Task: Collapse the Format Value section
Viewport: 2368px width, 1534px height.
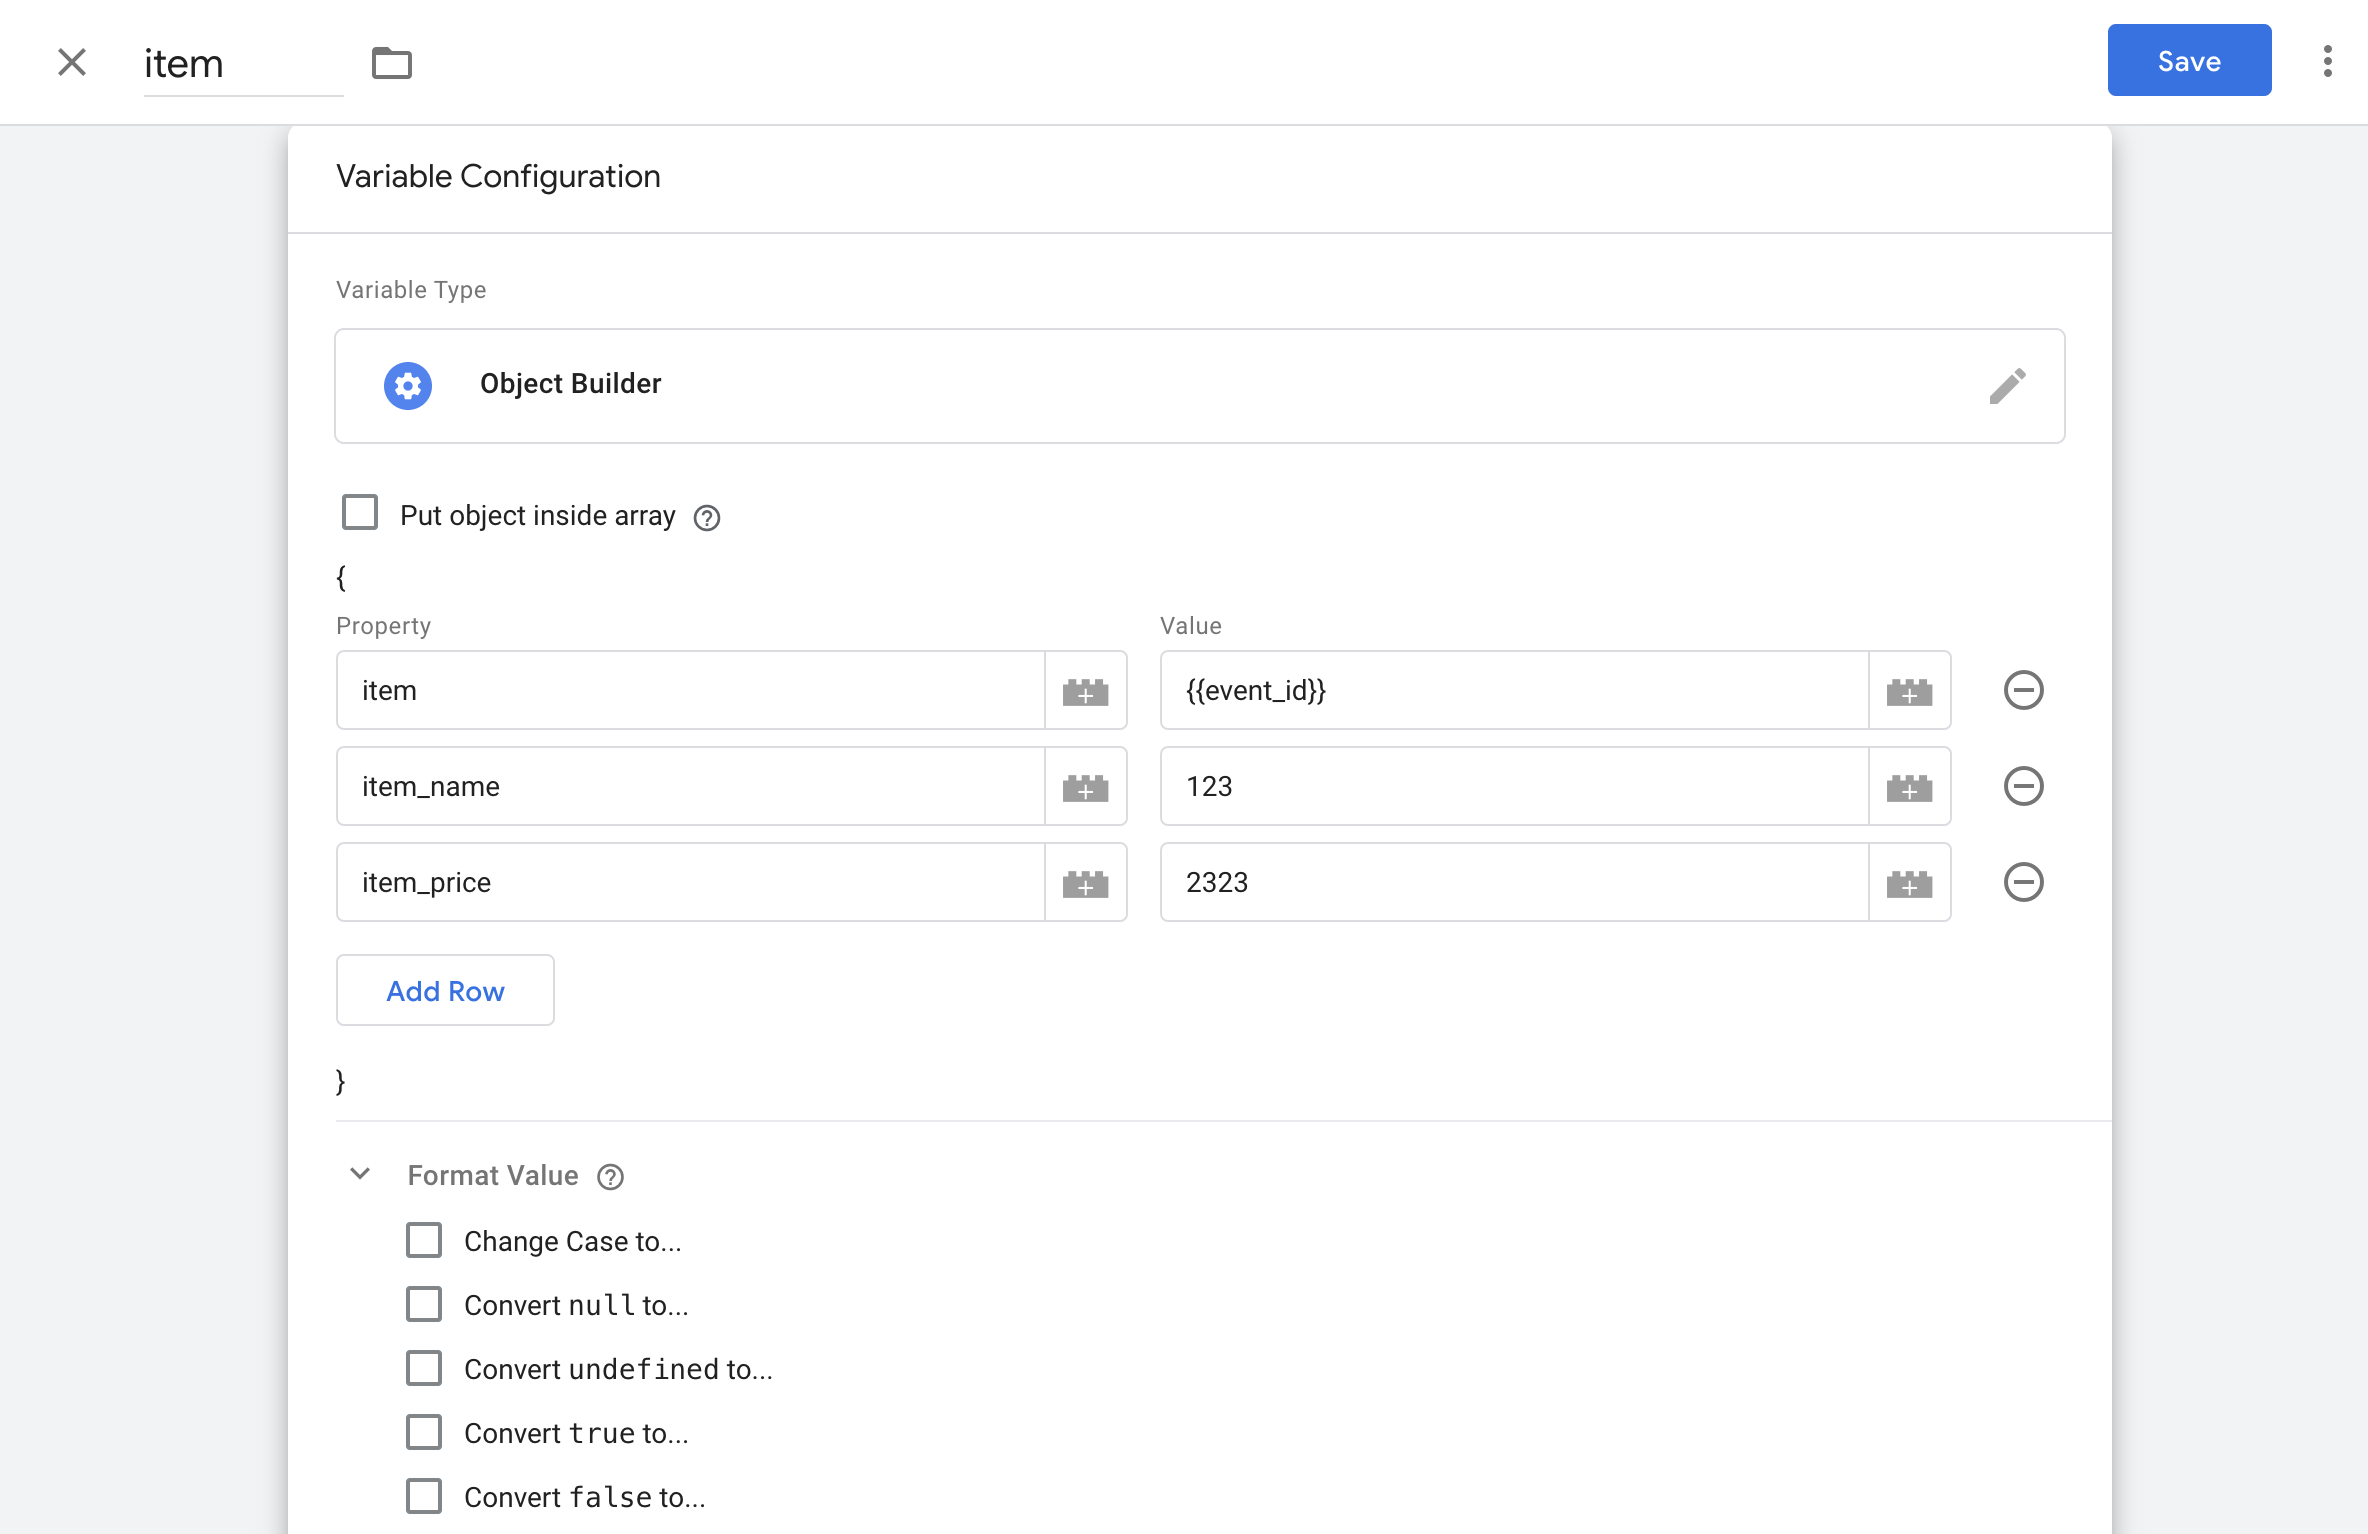Action: [359, 1175]
